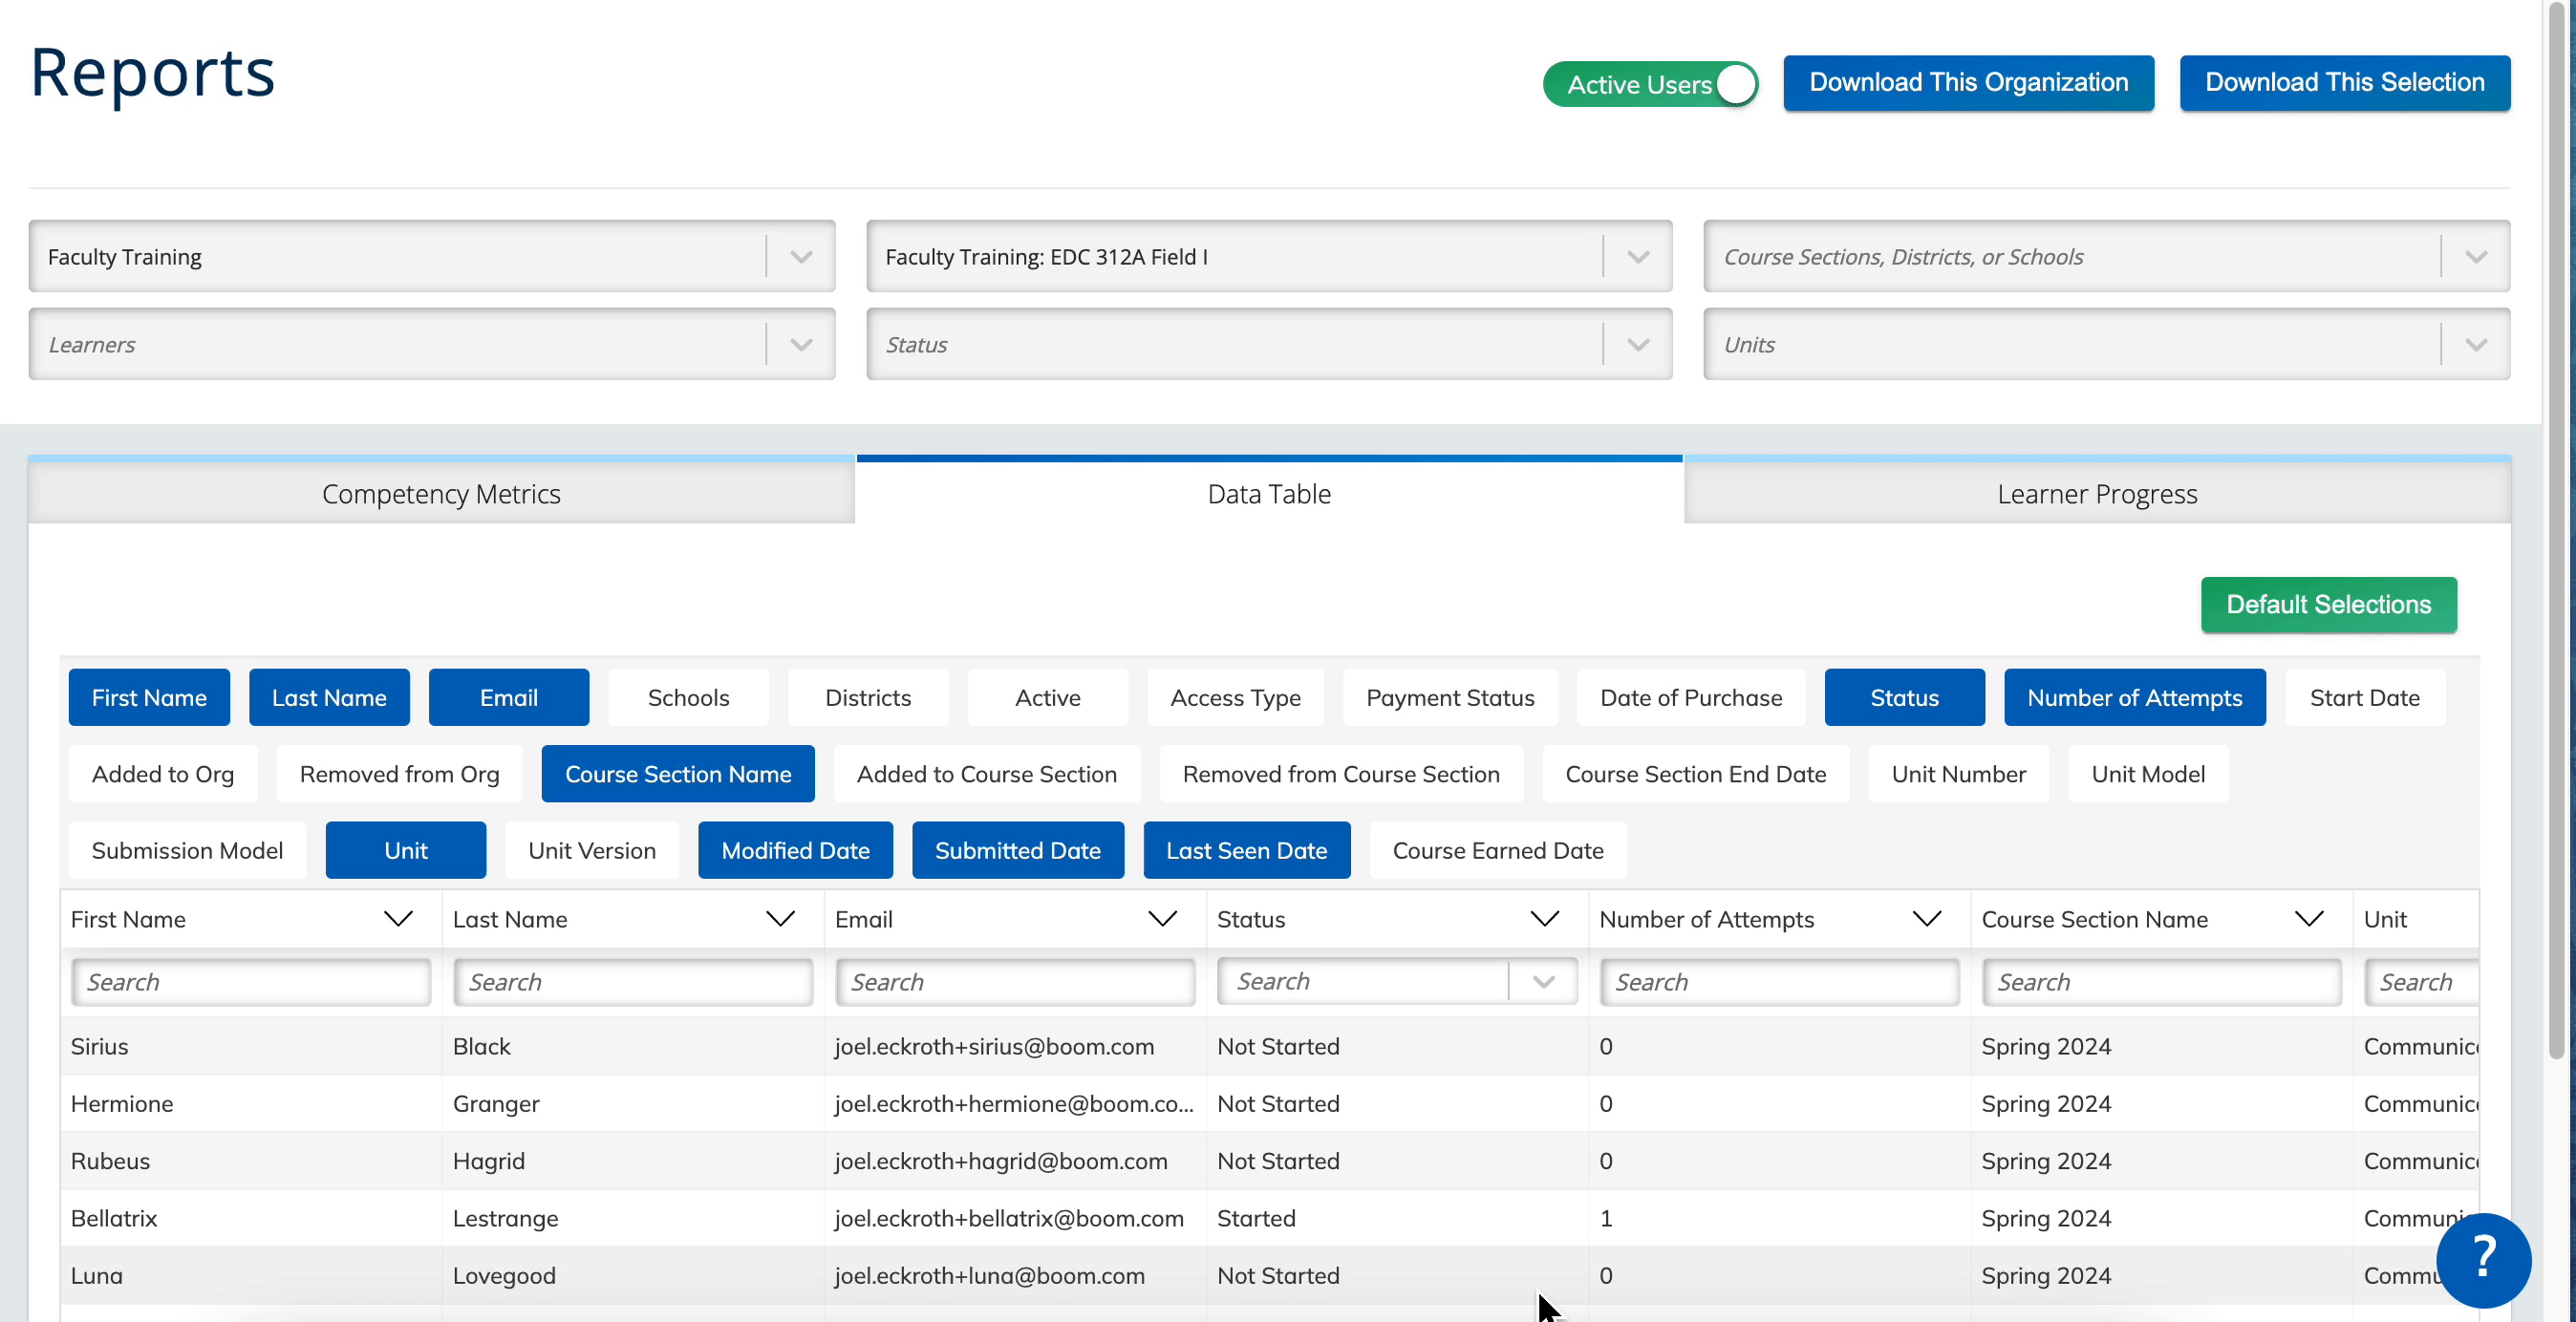Expand the Email column sort chevron
This screenshot has width=2576, height=1322.
[1162, 919]
